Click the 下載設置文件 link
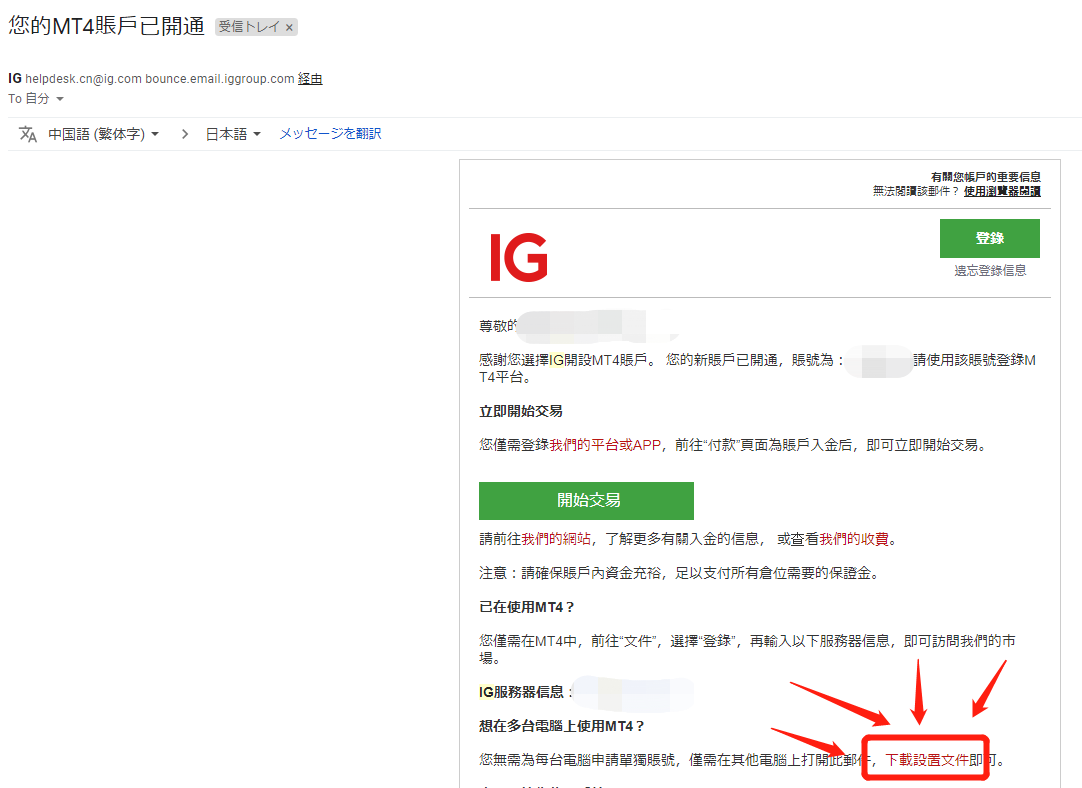 tap(927, 760)
